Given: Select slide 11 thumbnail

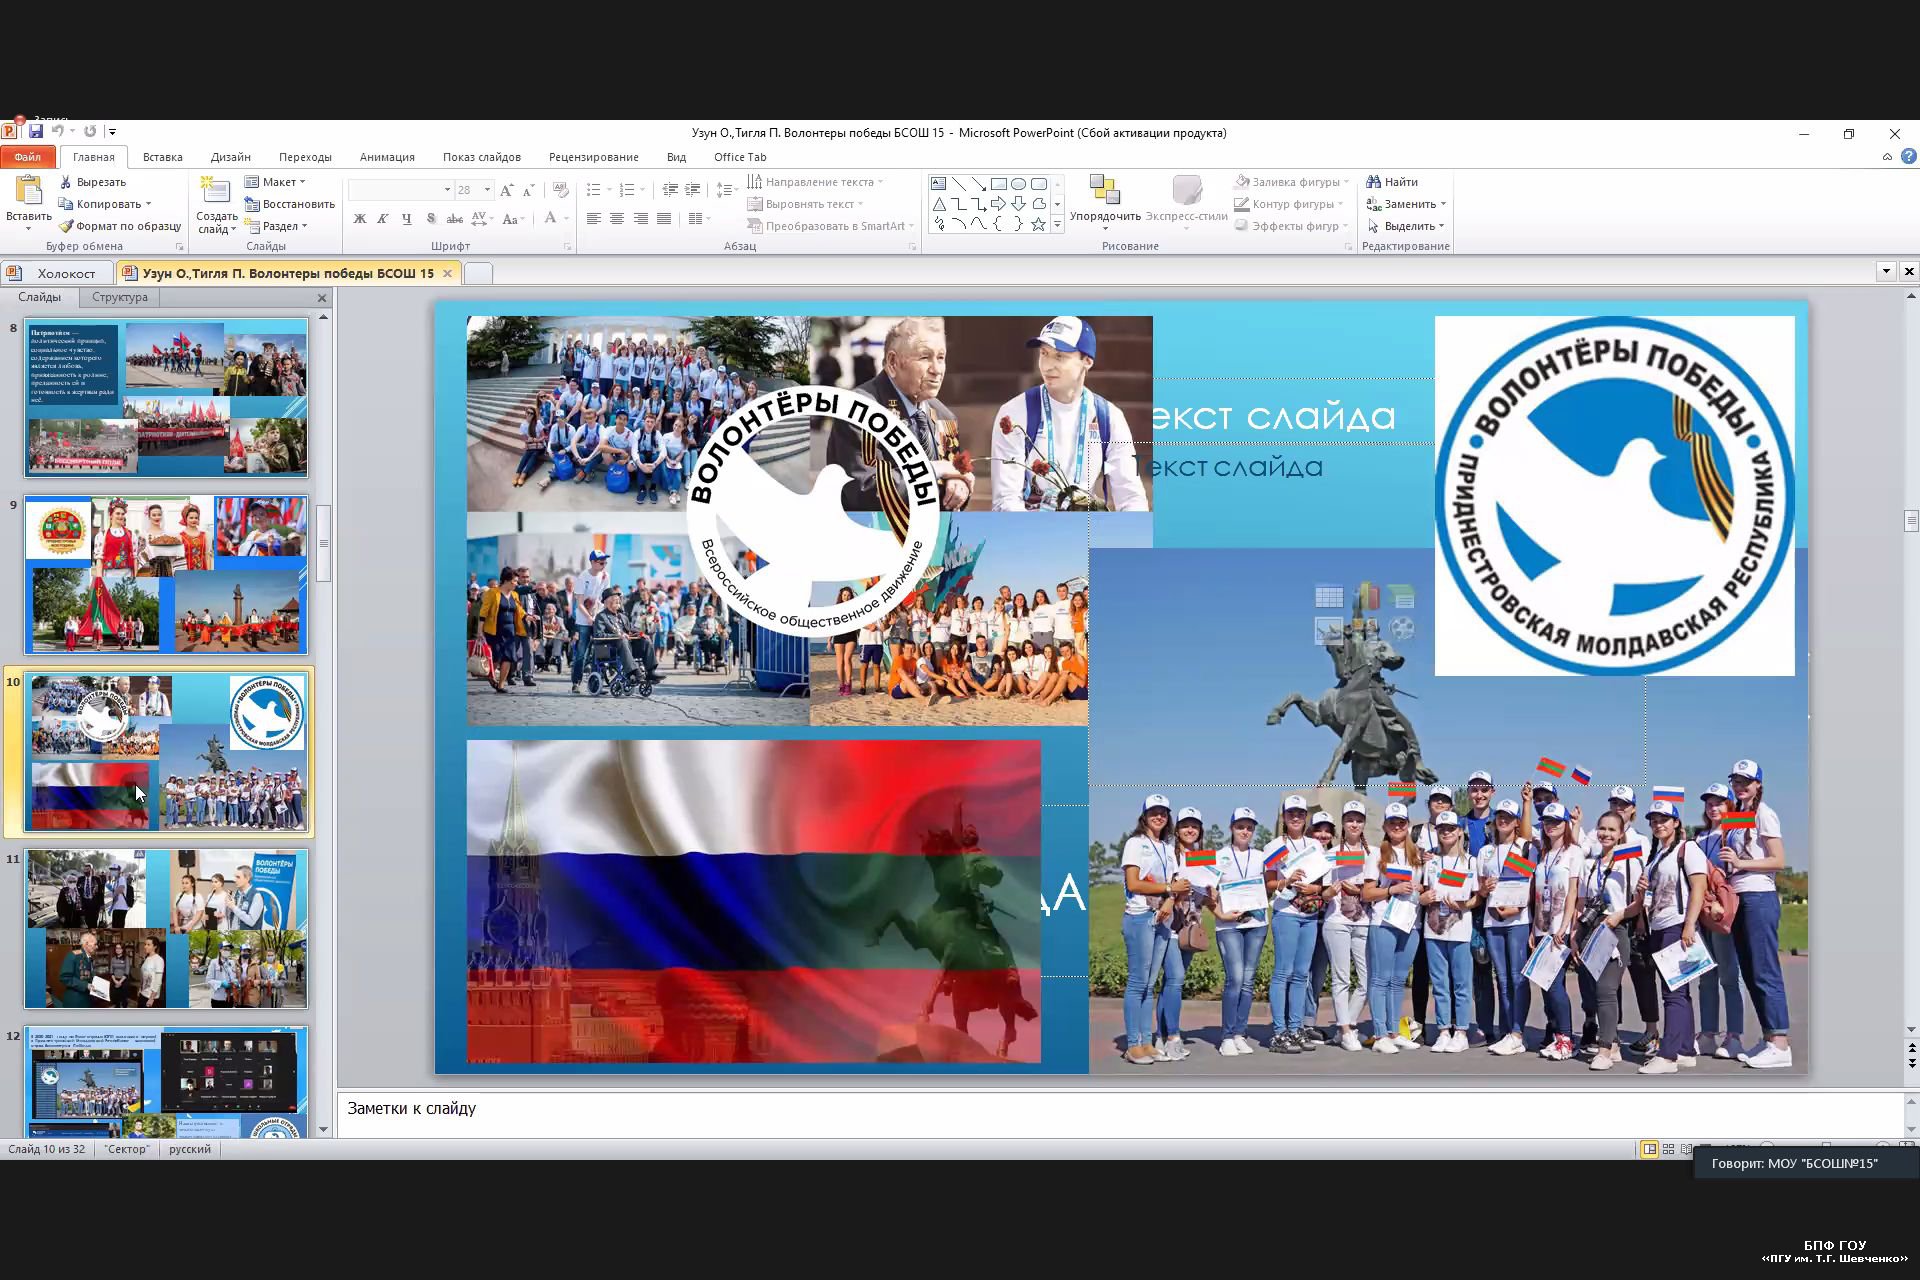Looking at the screenshot, I should (x=166, y=929).
